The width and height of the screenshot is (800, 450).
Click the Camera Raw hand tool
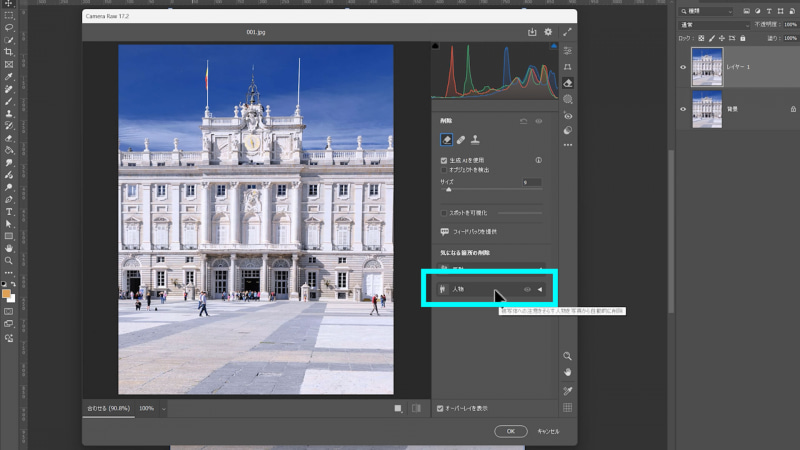pos(567,372)
